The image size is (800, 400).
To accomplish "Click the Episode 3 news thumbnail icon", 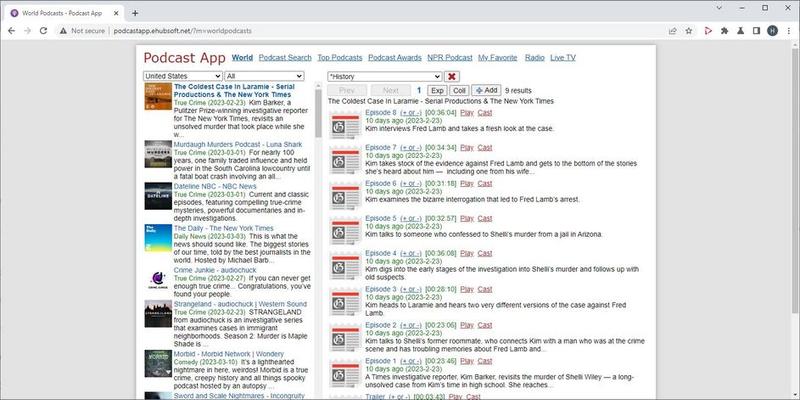I will coord(345,302).
